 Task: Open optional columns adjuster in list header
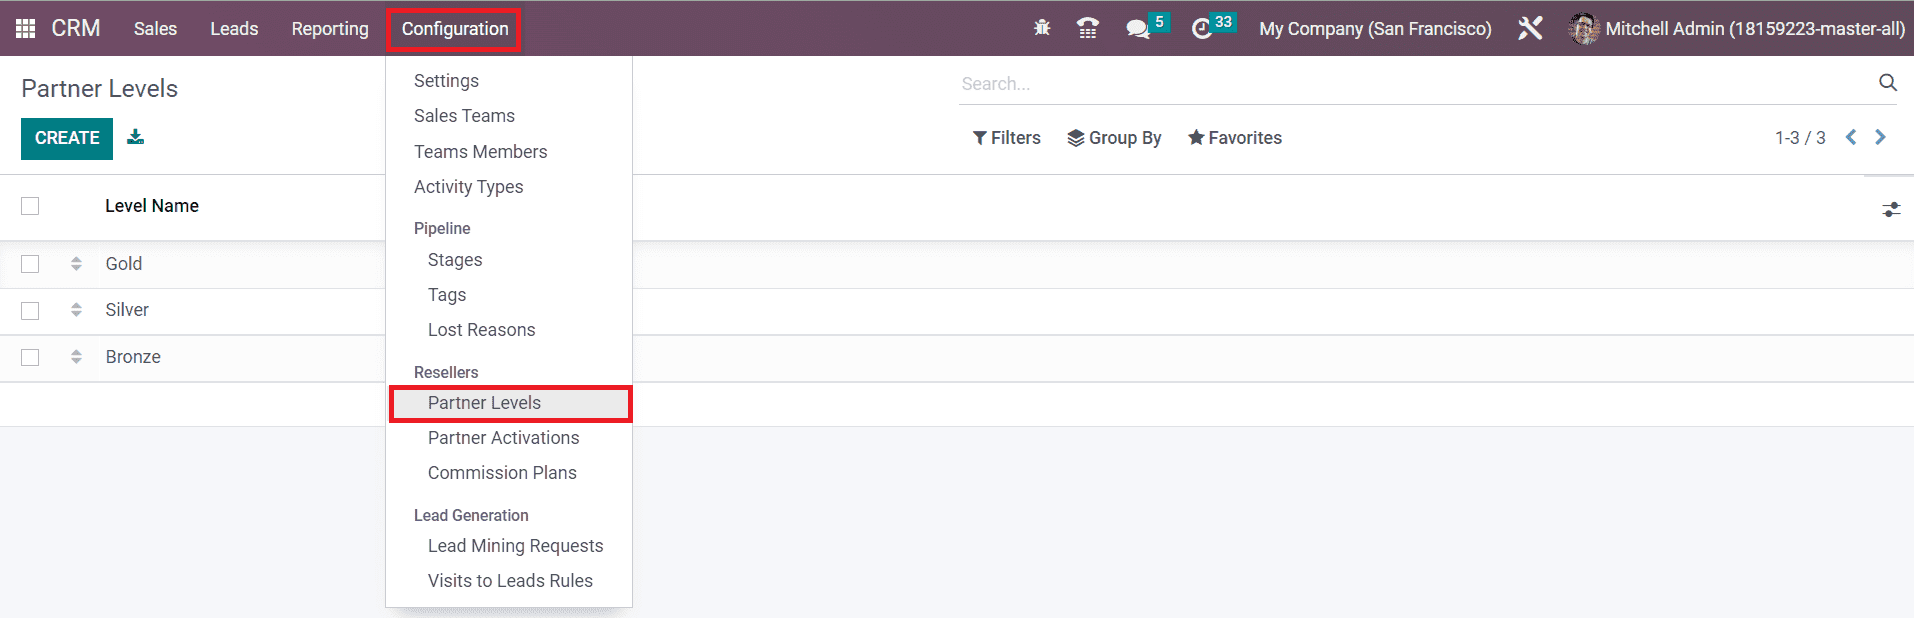point(1890,209)
